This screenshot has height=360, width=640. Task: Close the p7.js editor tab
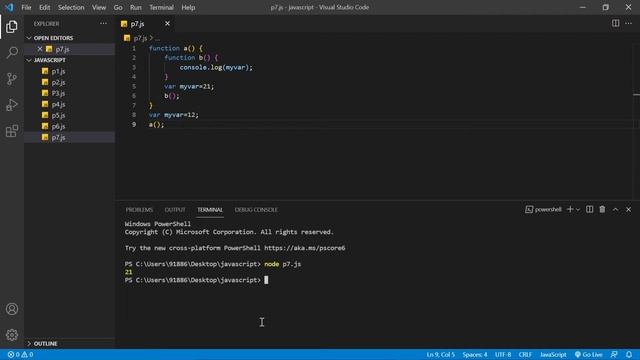pos(167,24)
